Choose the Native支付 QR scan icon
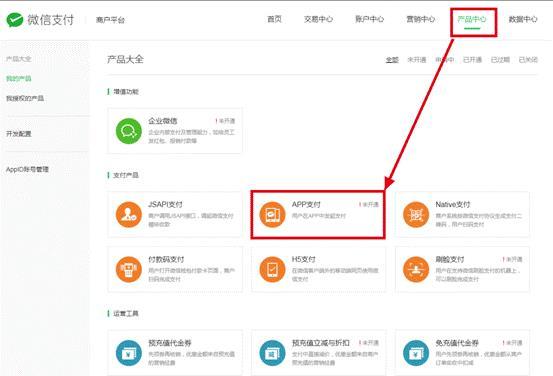 [x=416, y=214]
